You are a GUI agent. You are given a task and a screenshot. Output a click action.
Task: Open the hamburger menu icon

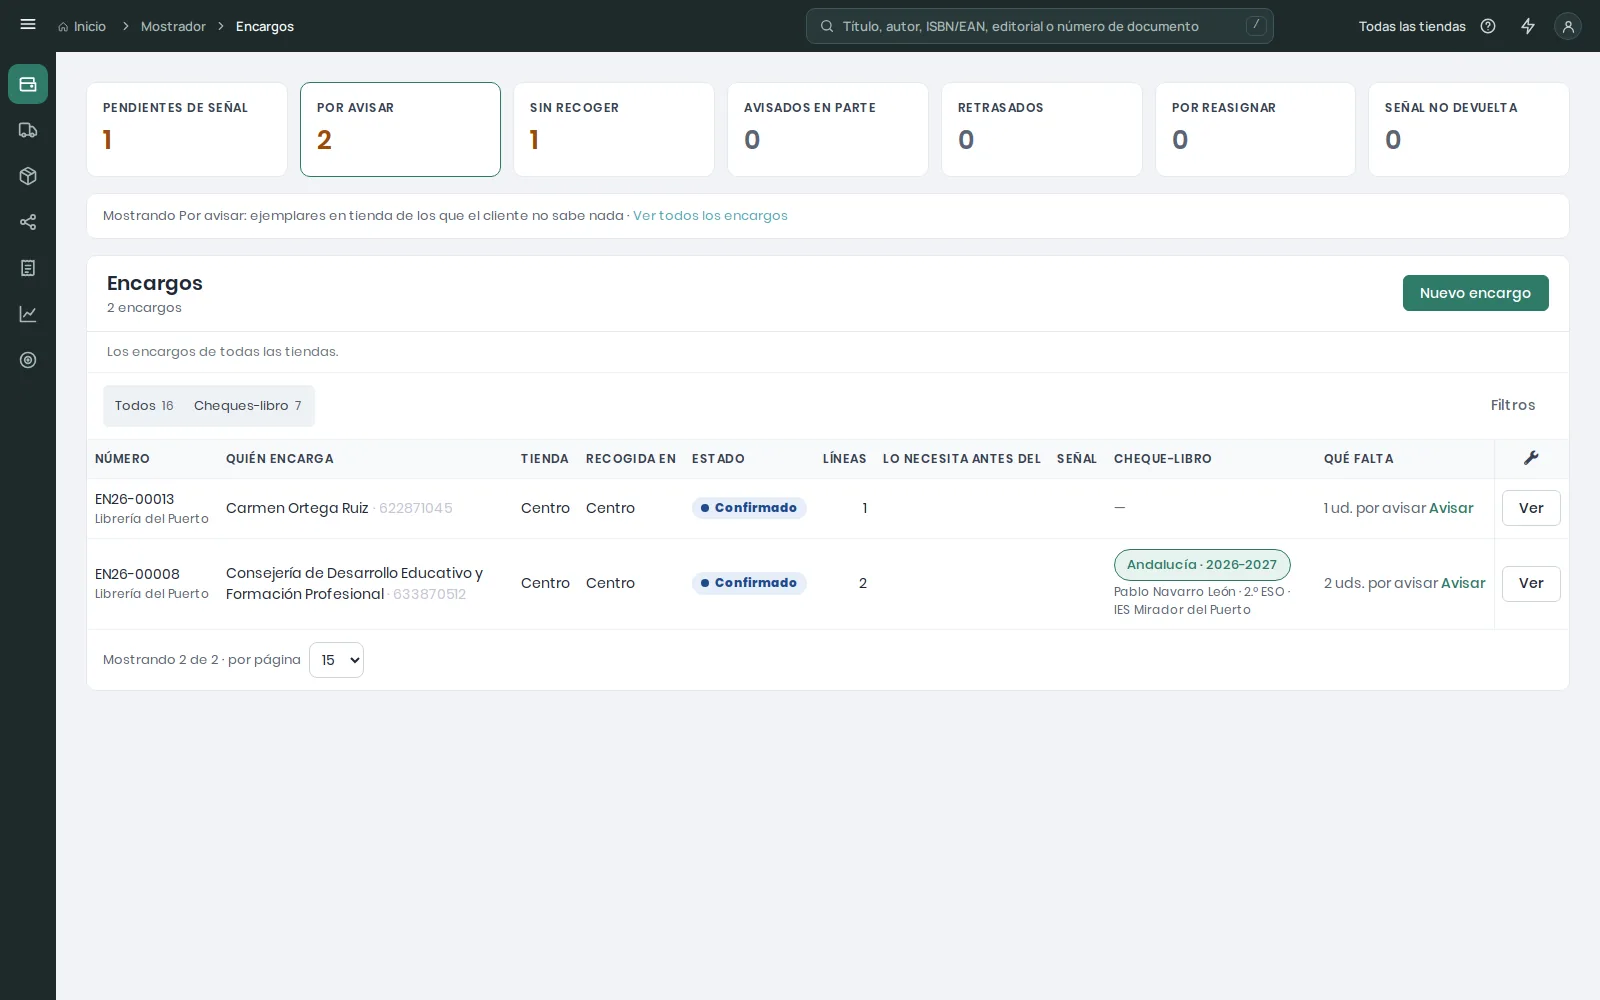28,25
